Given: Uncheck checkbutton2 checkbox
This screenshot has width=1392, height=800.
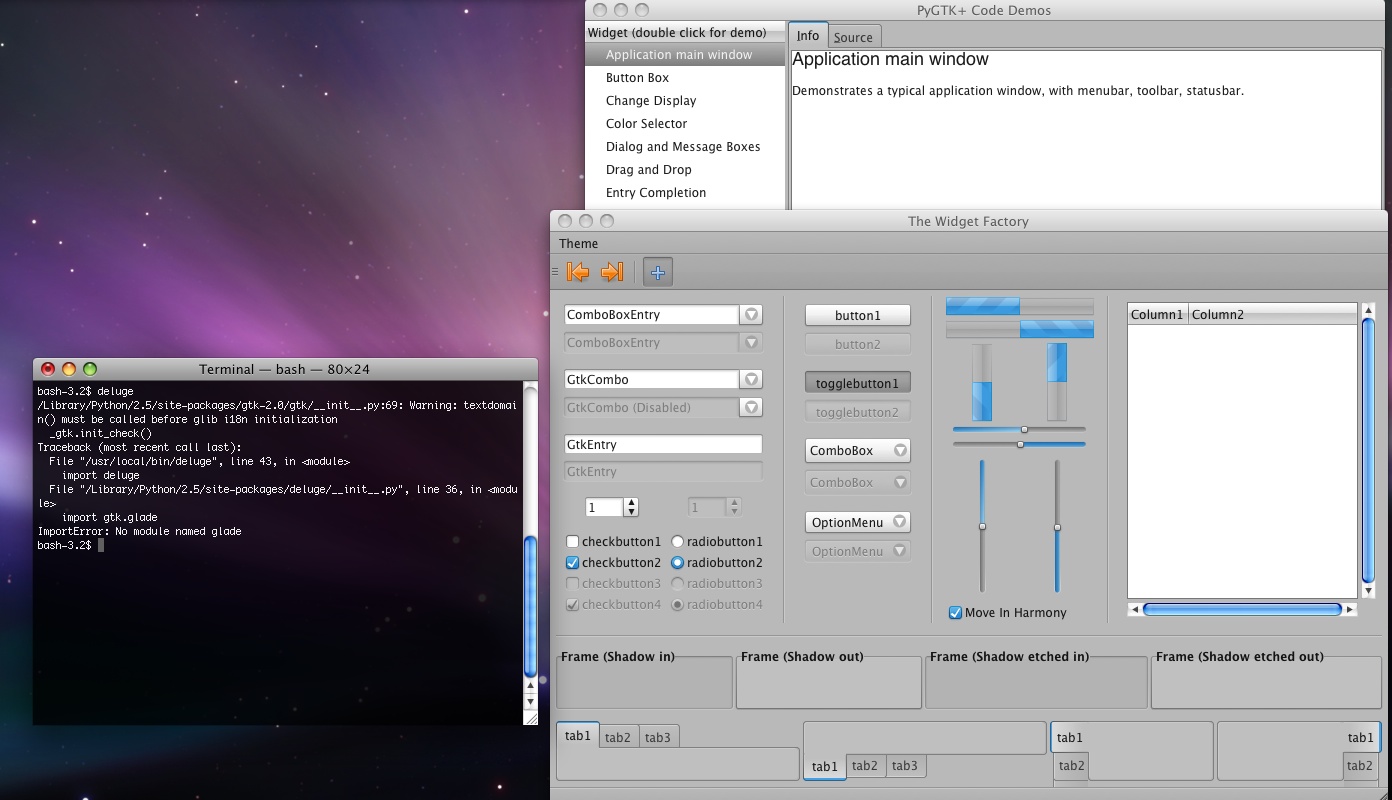Looking at the screenshot, I should 573,562.
